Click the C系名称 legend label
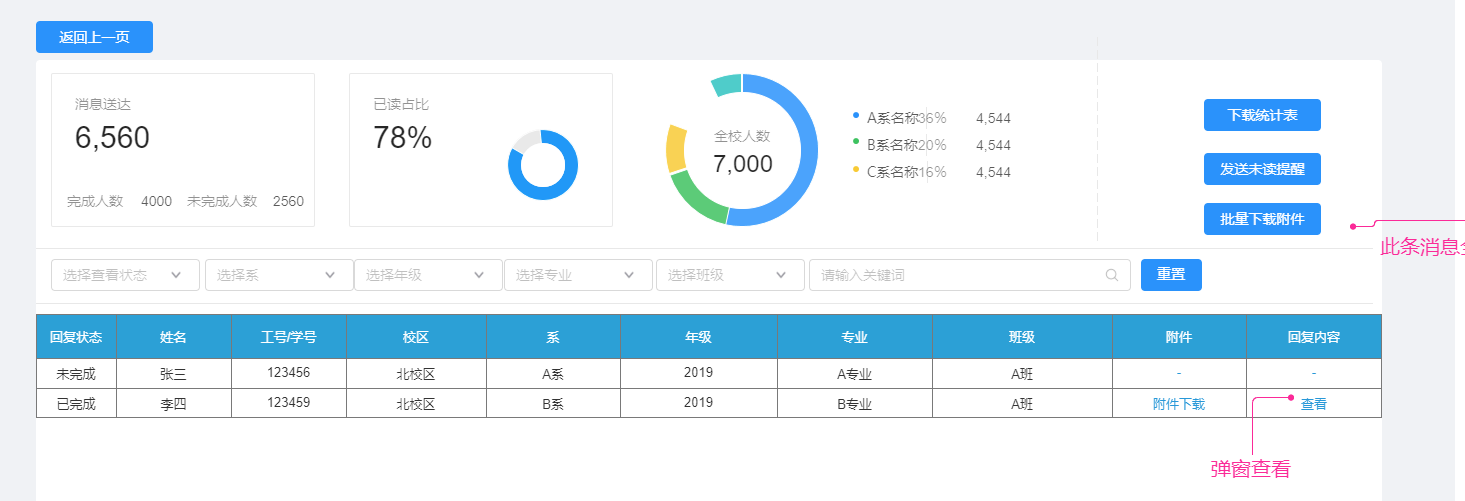Viewport: 1465px width, 501px height. tap(892, 172)
